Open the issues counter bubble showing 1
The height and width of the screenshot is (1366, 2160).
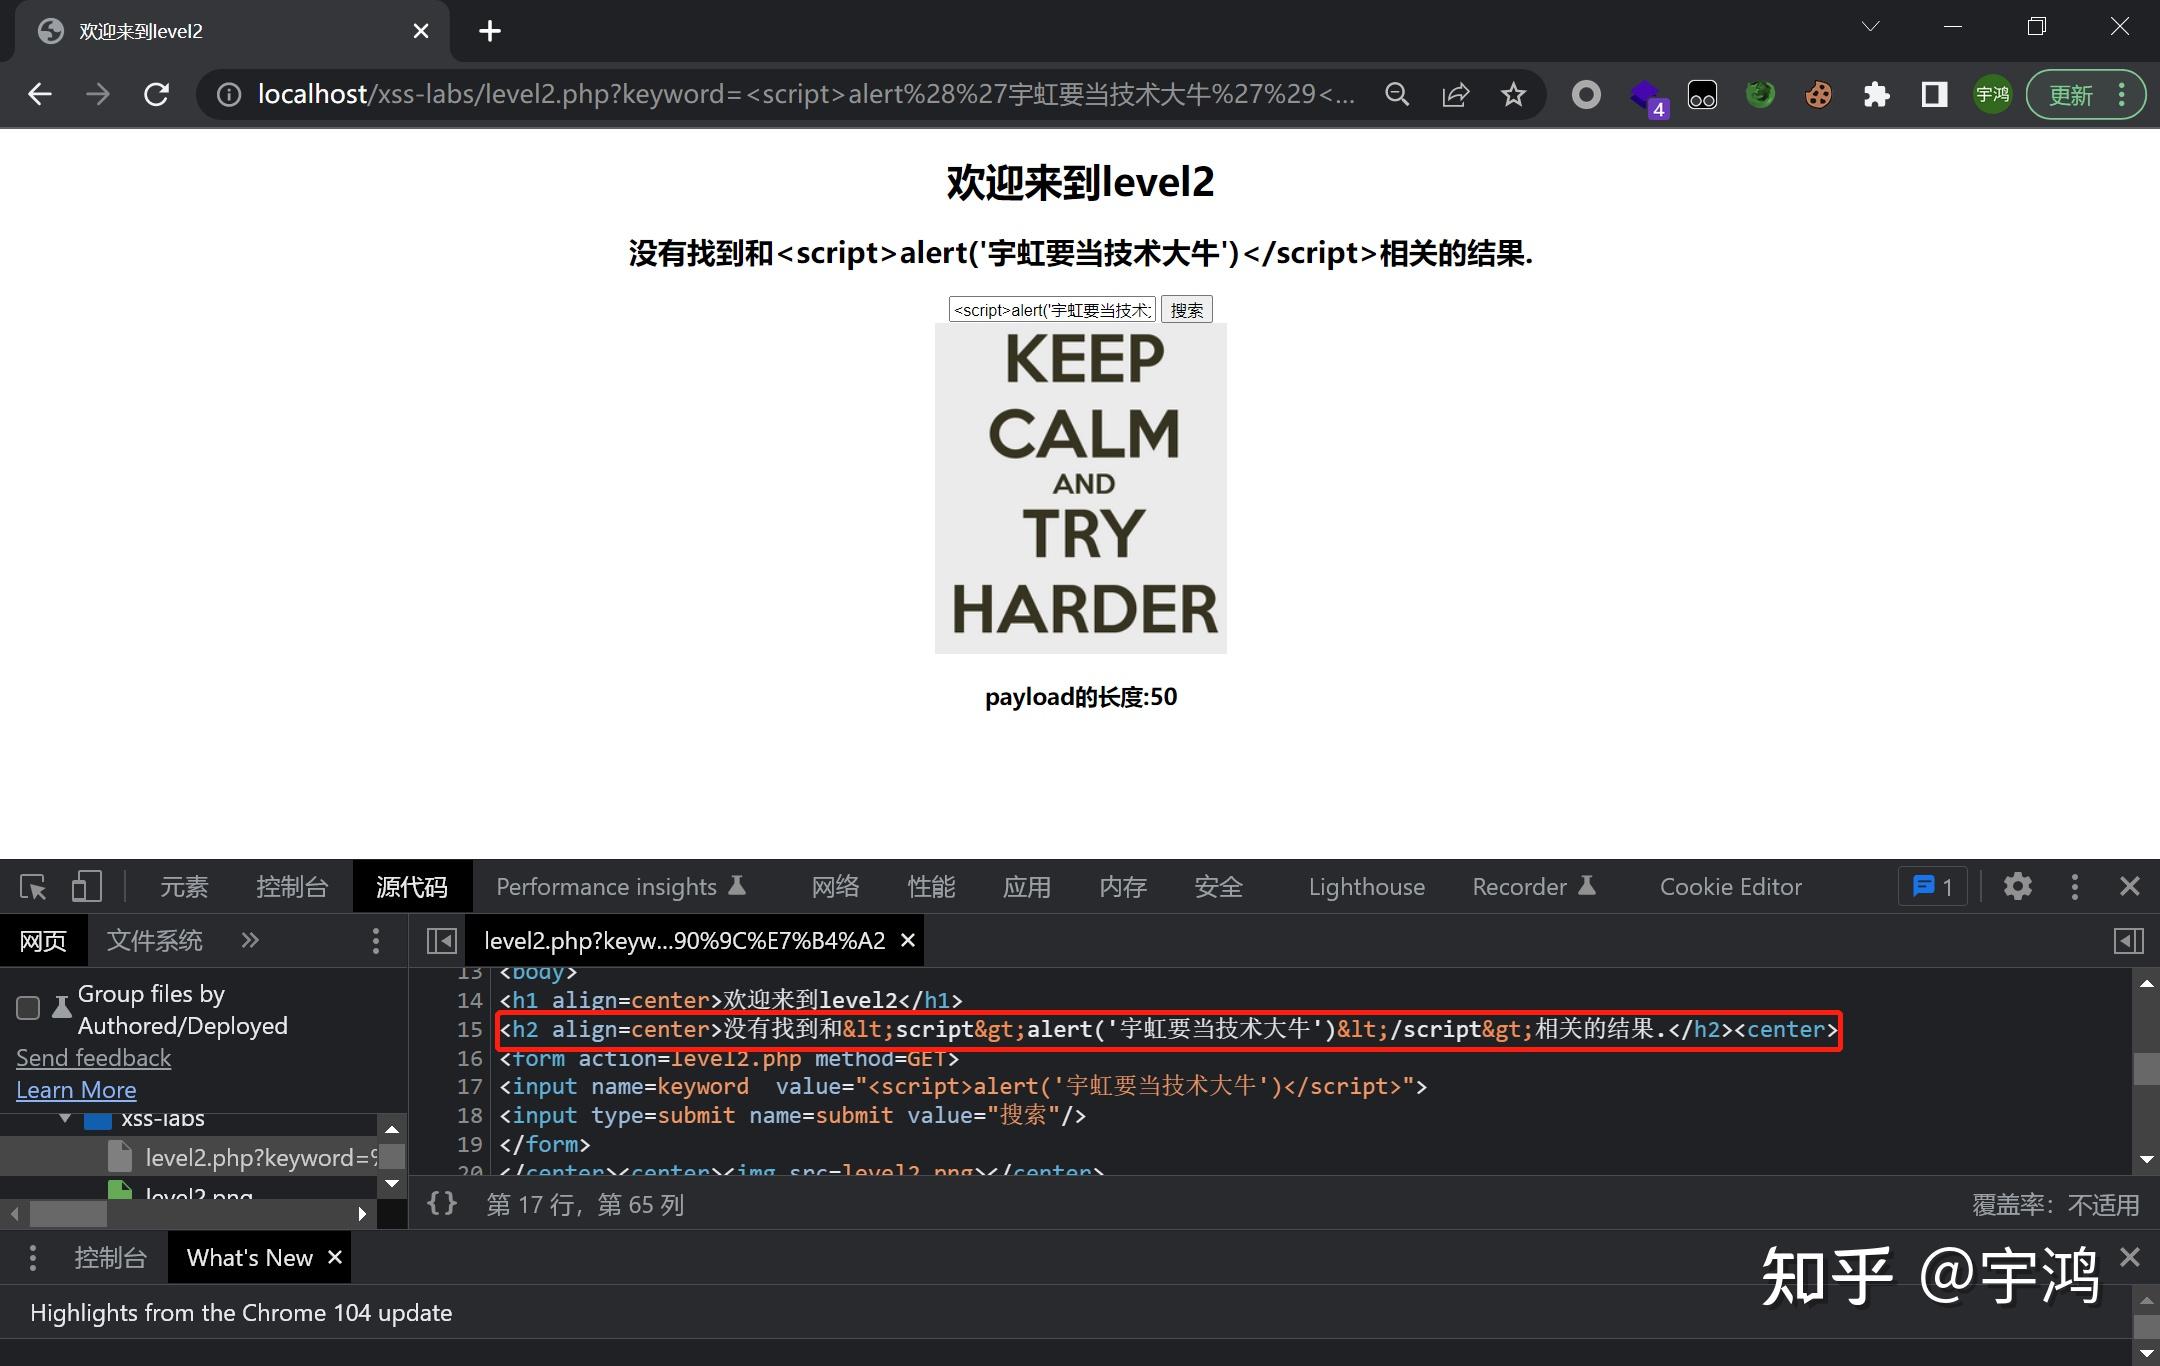coord(1931,886)
